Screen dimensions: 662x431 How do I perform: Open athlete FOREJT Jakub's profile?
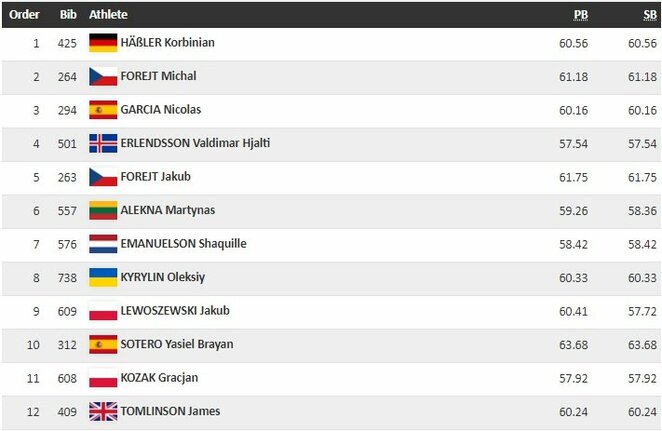(x=155, y=177)
